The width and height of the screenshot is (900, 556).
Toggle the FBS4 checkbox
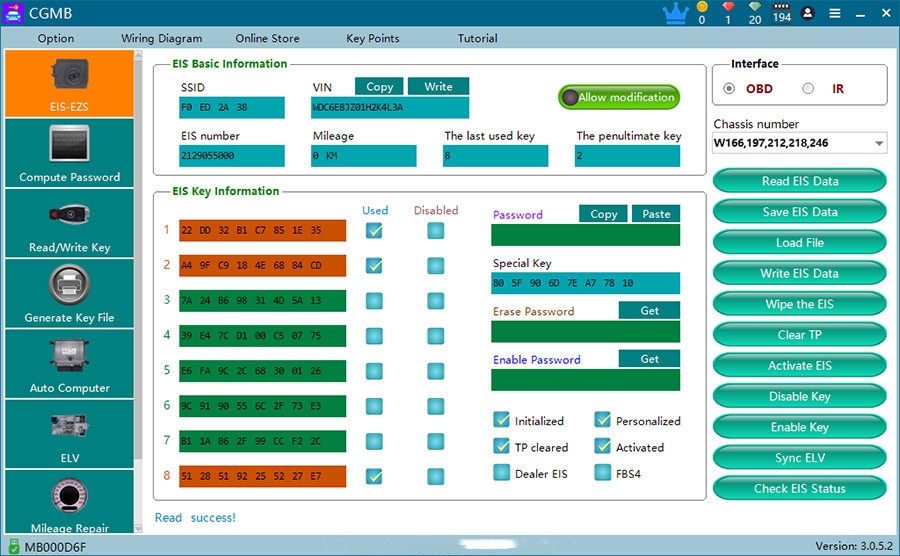603,472
